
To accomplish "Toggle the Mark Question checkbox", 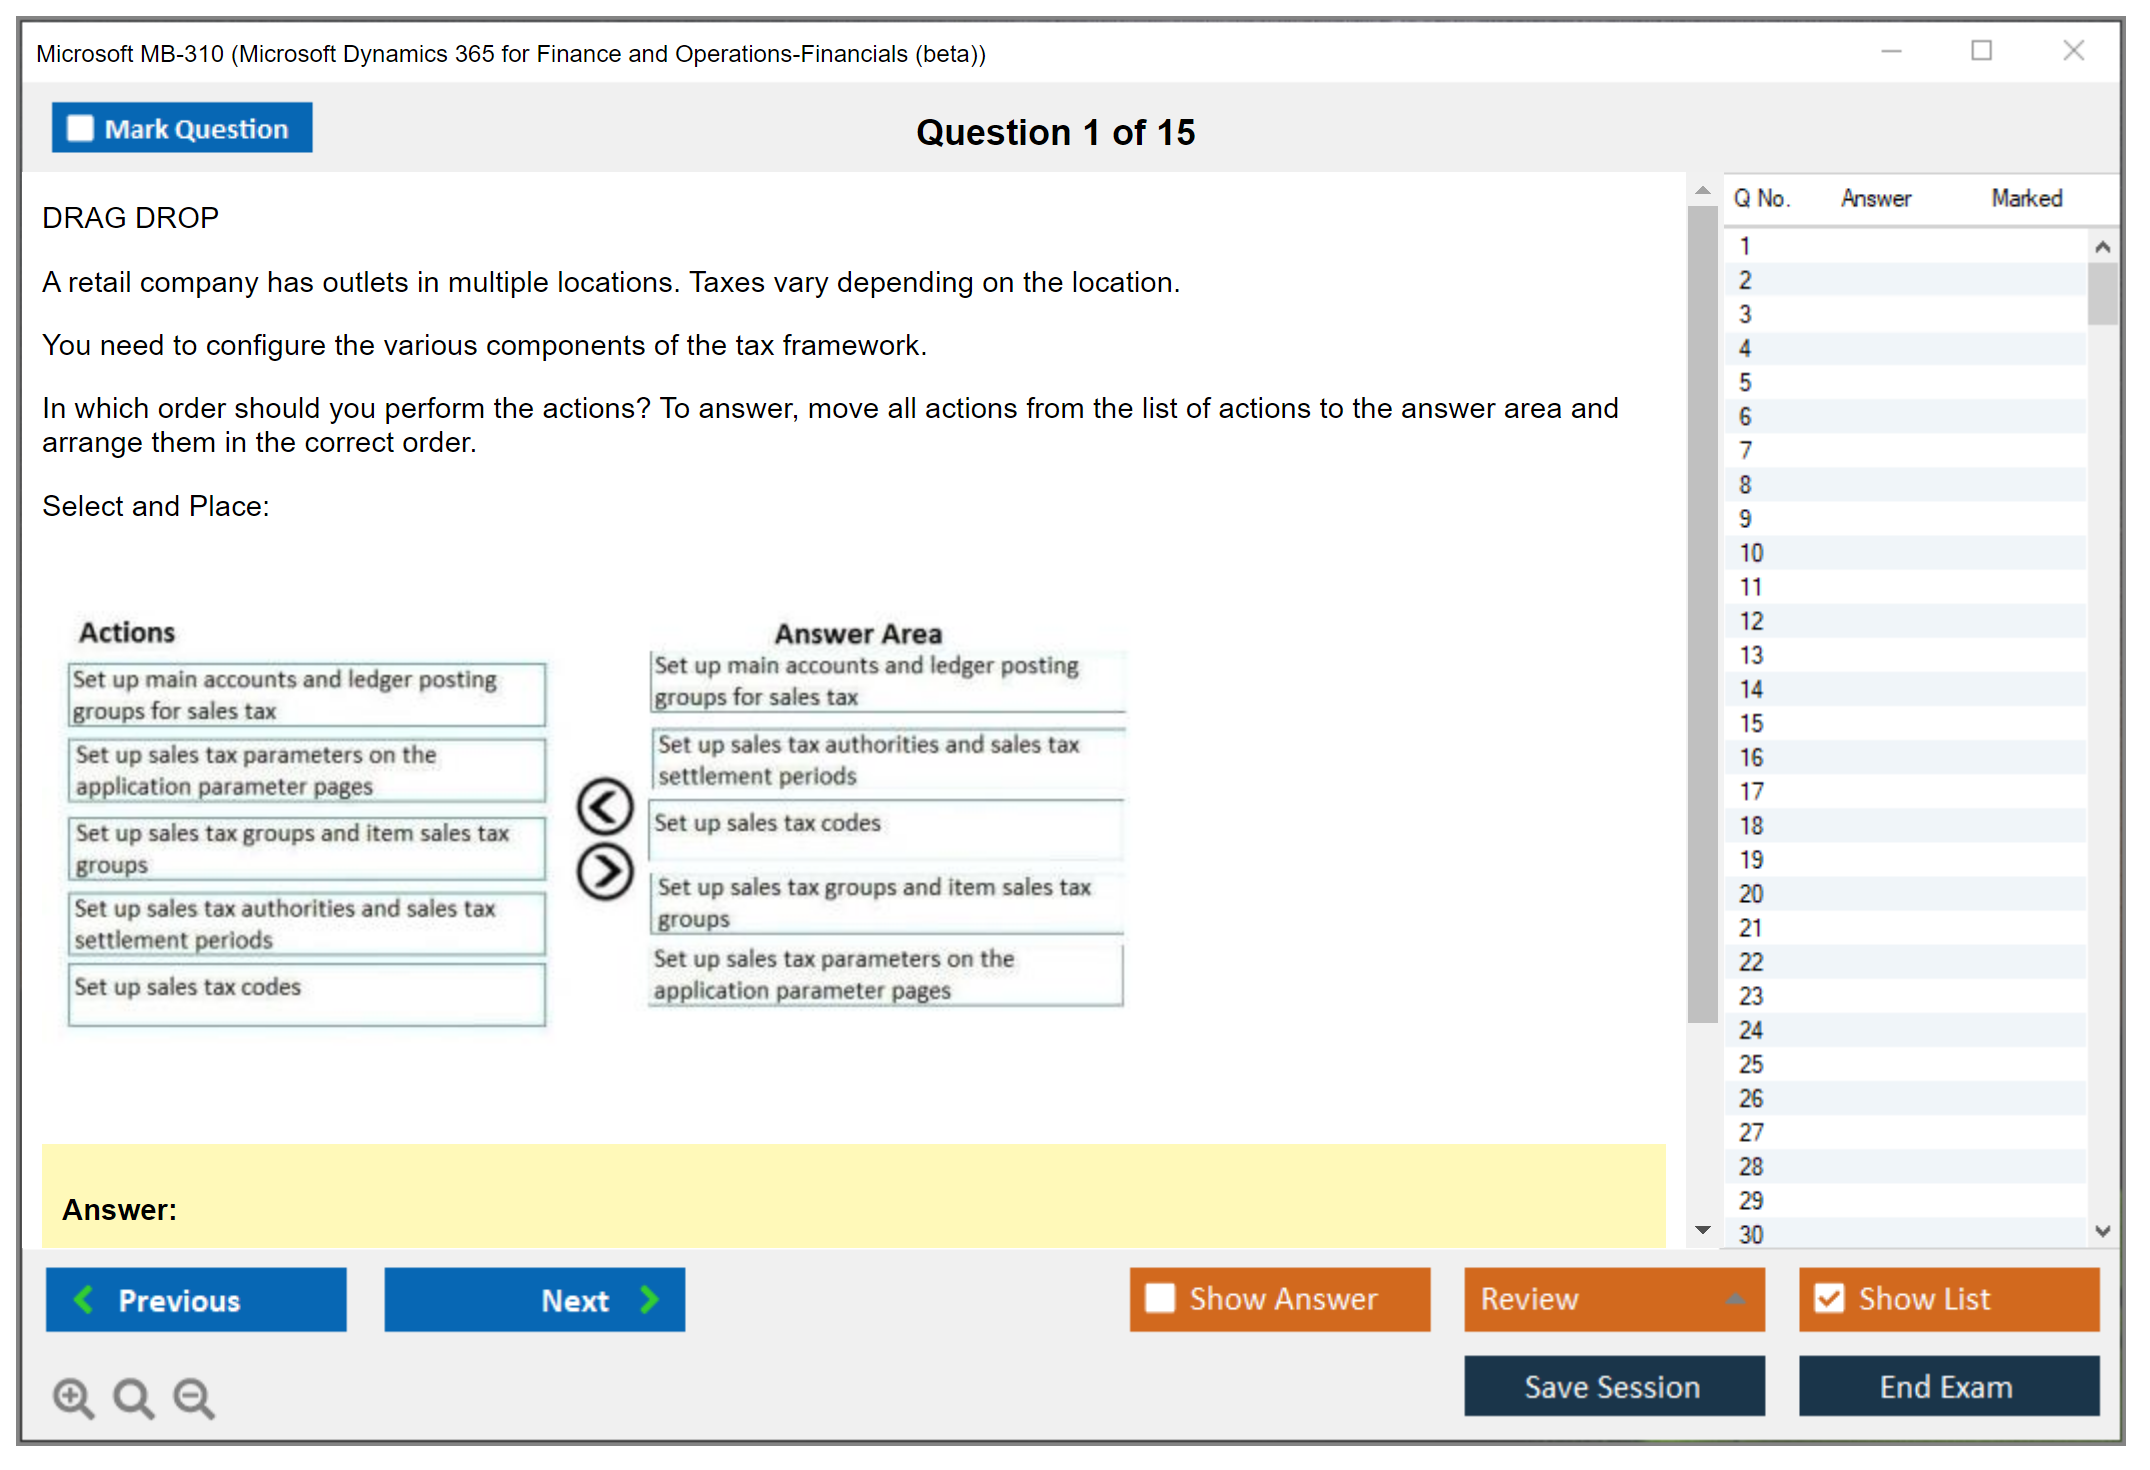I will [80, 129].
